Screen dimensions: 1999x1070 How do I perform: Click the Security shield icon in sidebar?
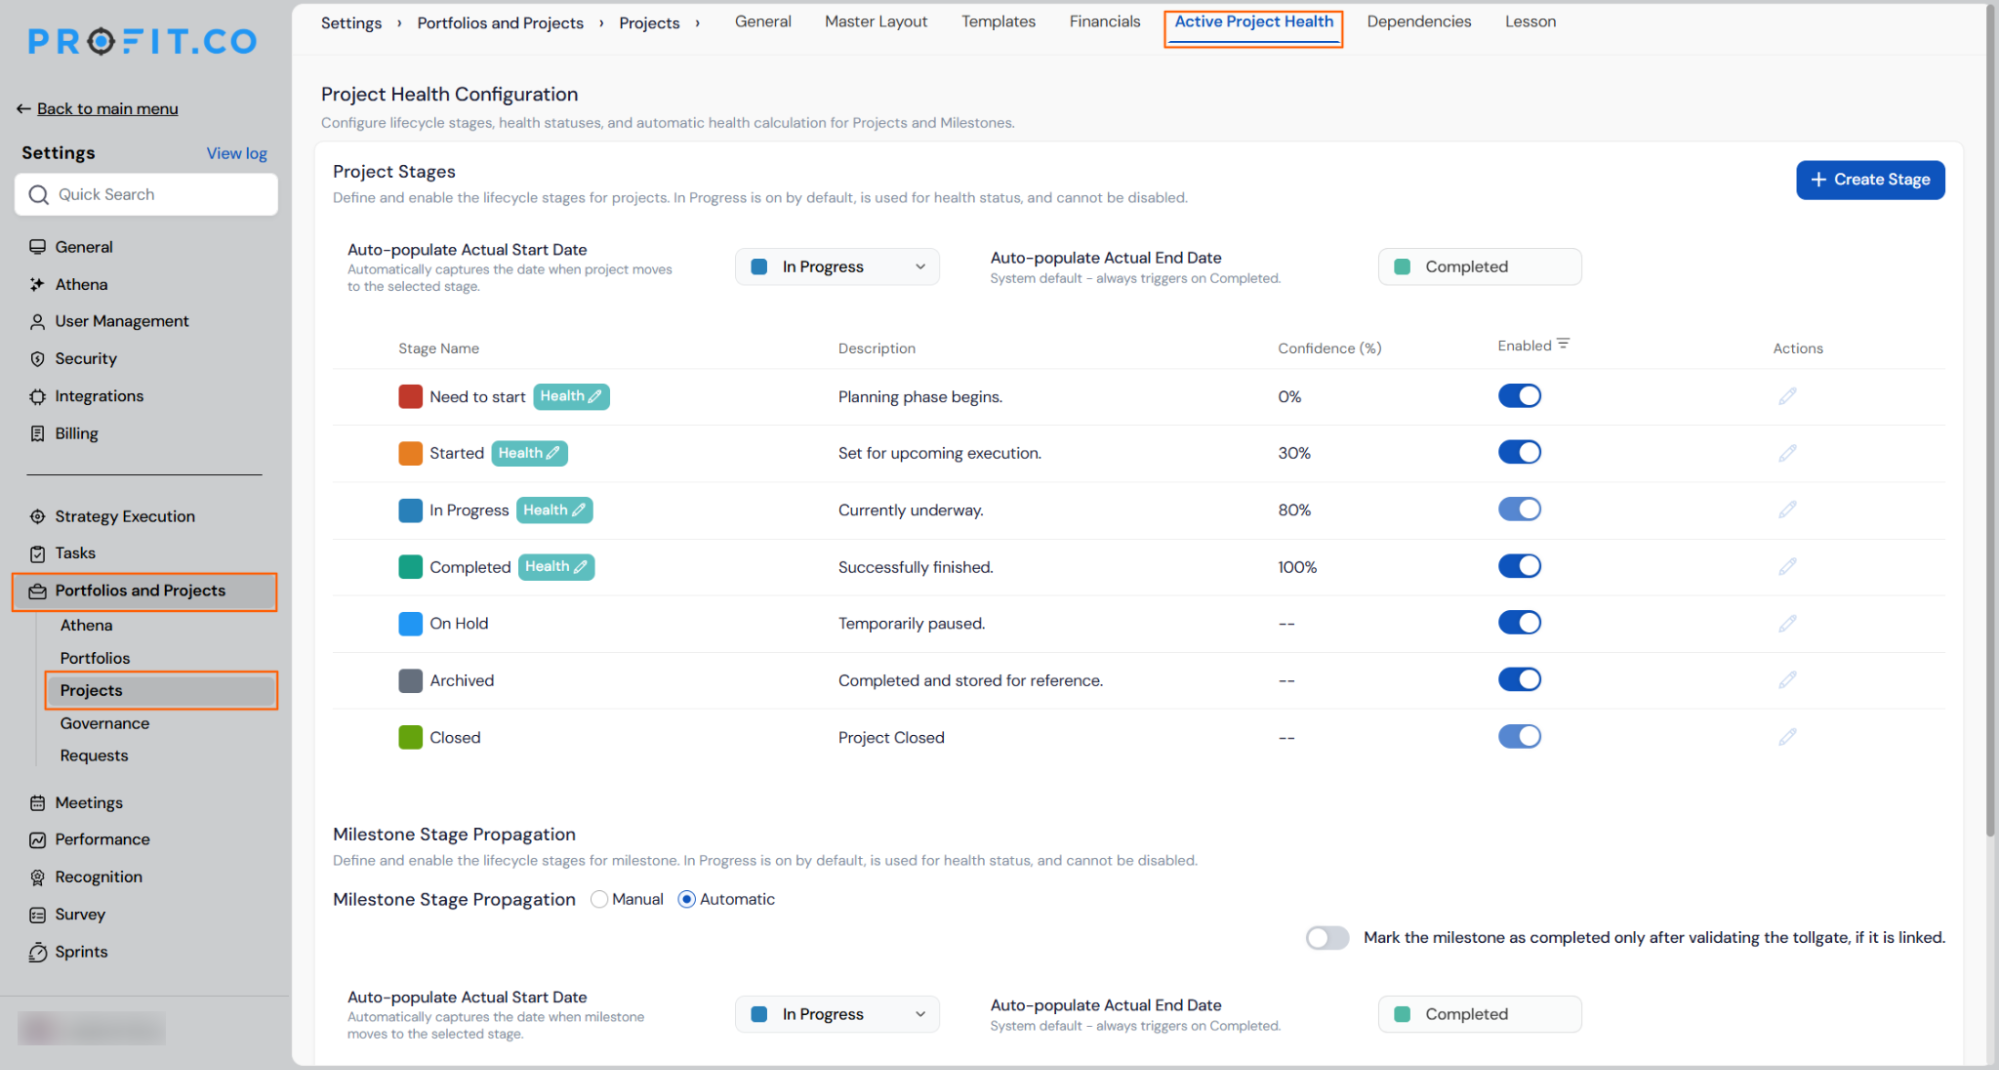(37, 359)
